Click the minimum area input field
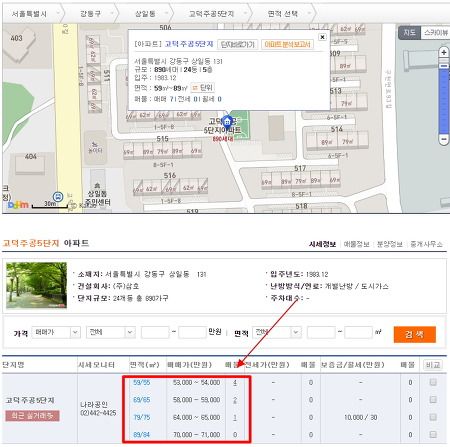 (321, 332)
